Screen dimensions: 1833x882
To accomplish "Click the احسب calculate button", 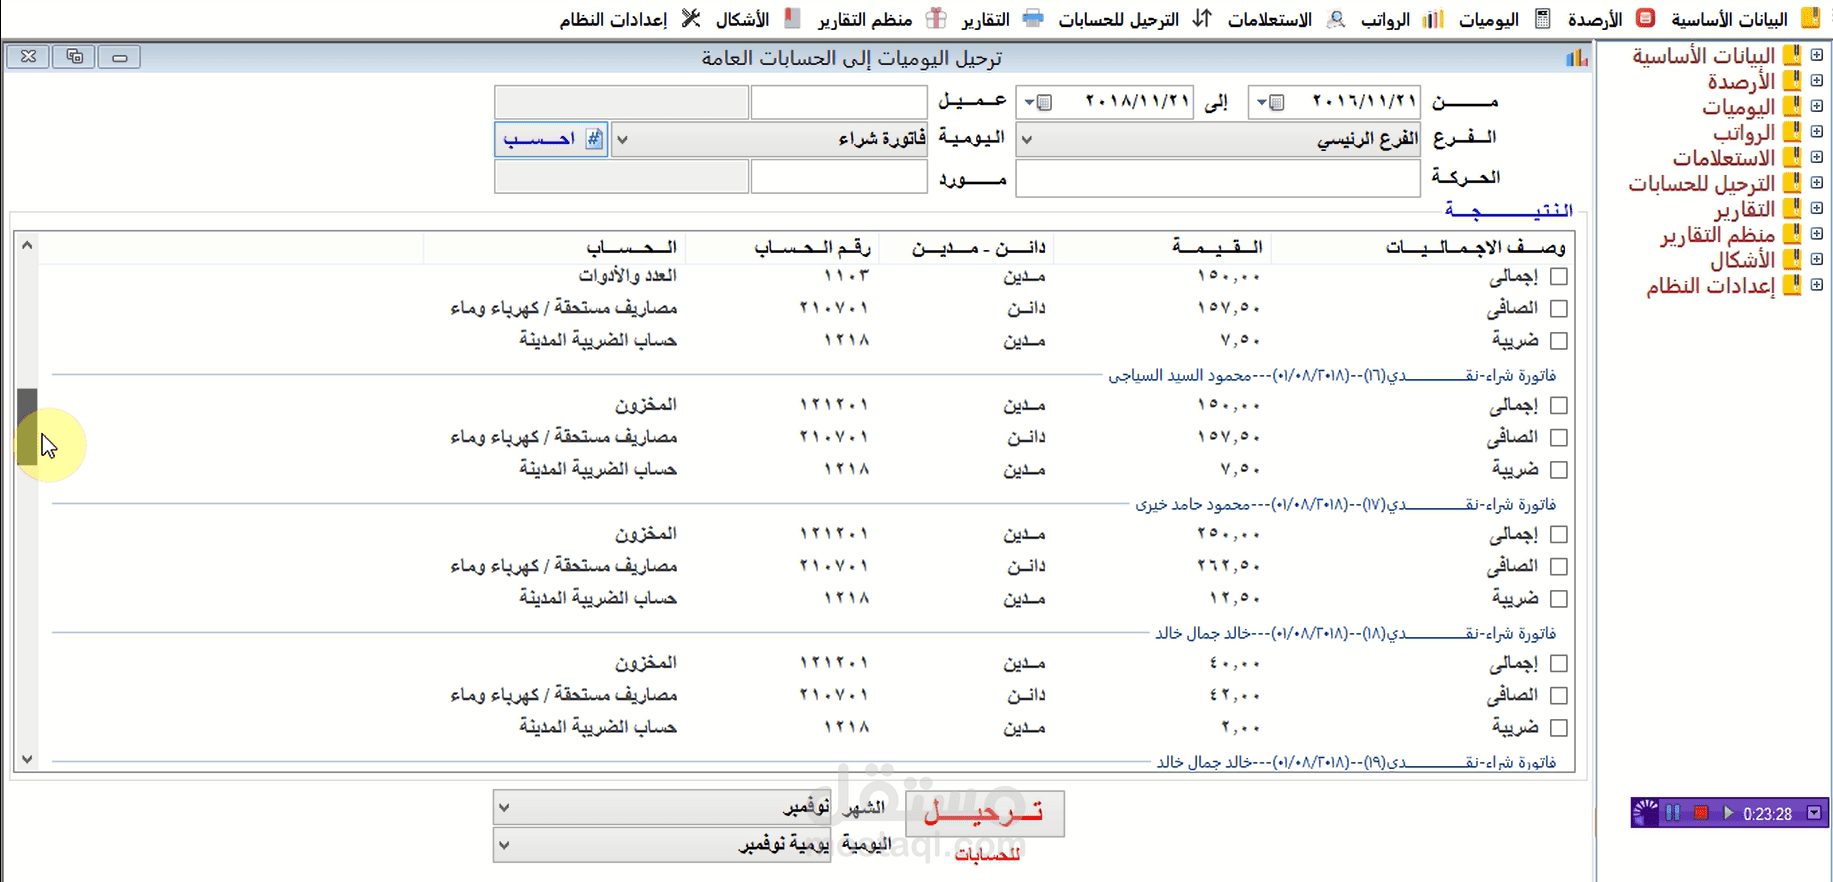I will pos(551,139).
